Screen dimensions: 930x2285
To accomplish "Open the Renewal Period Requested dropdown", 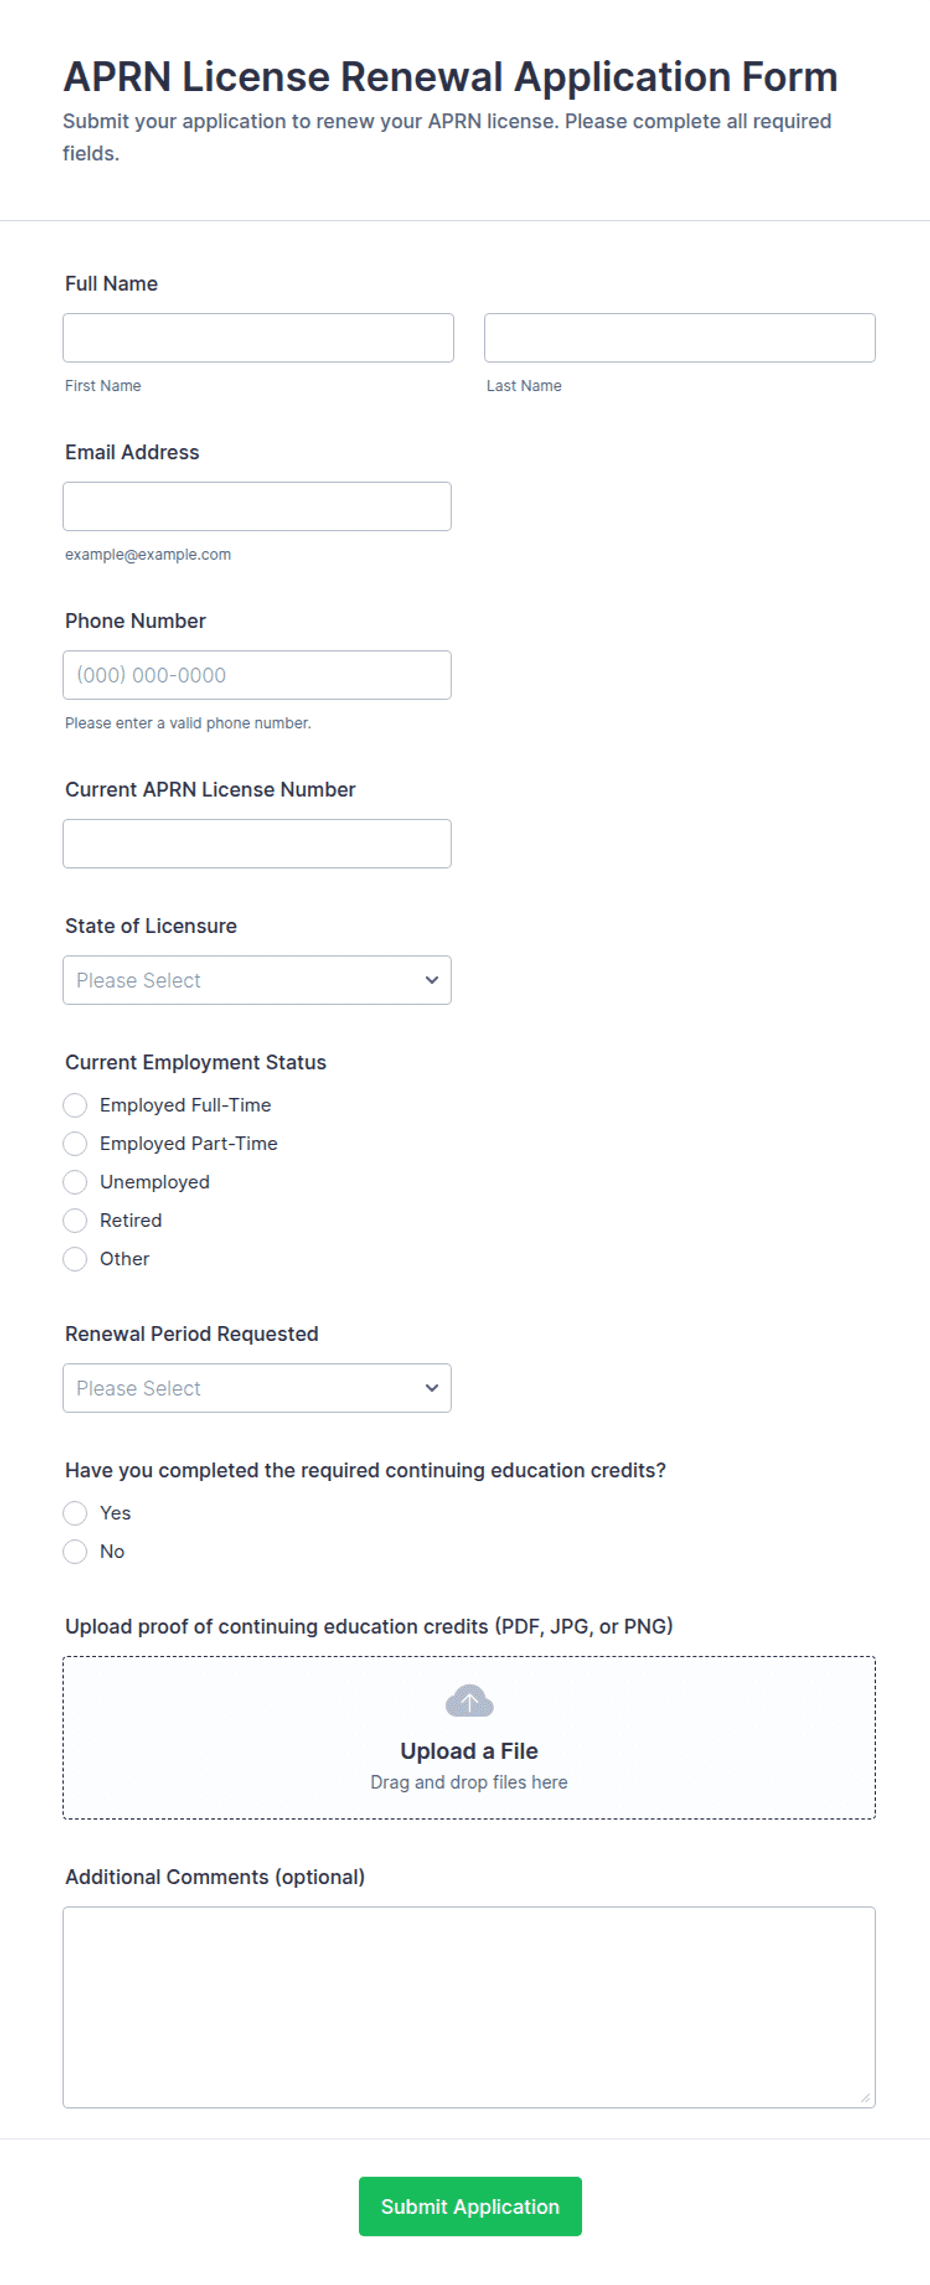I will point(257,1388).
